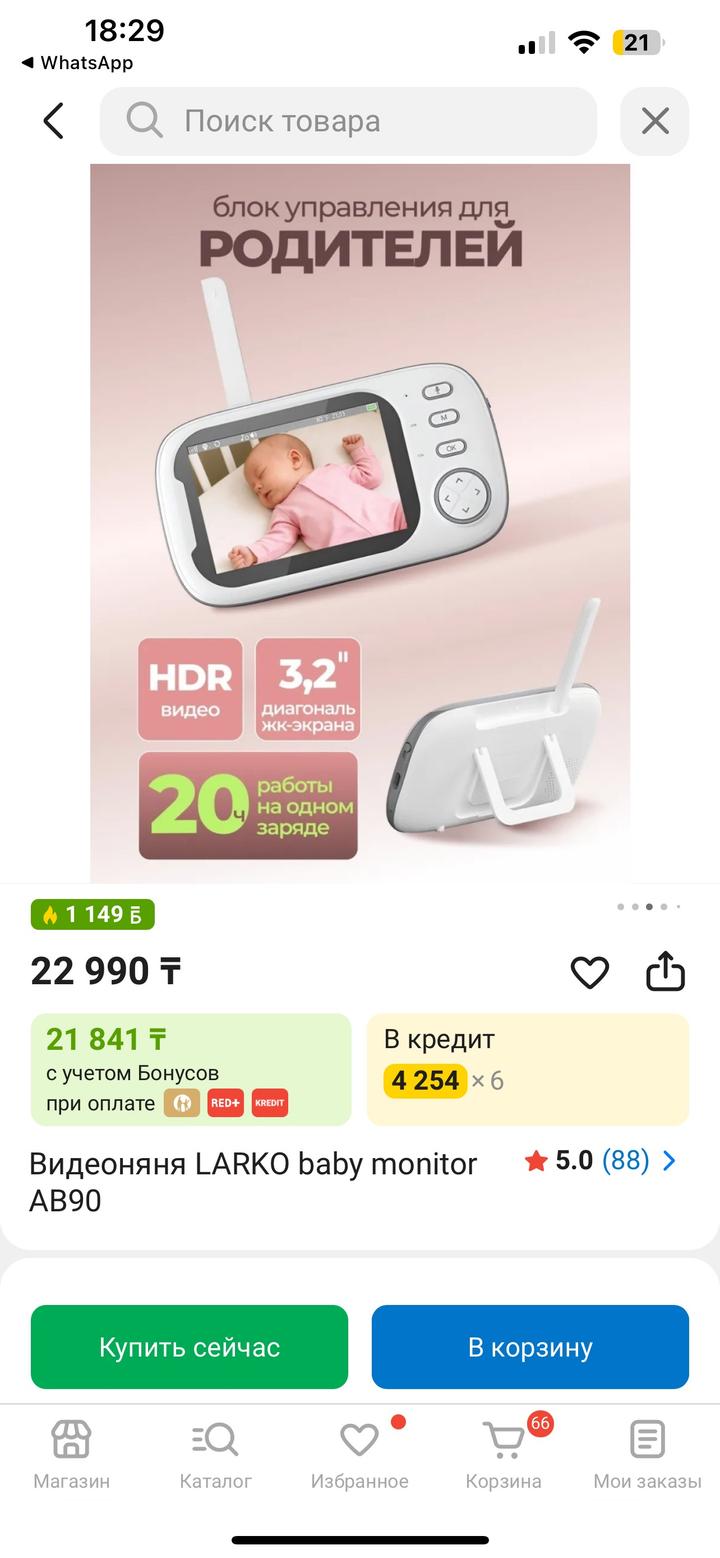Image resolution: width=720 pixels, height=1558 pixels.
Task: Open Избранное favorites tab
Action: [359, 1456]
